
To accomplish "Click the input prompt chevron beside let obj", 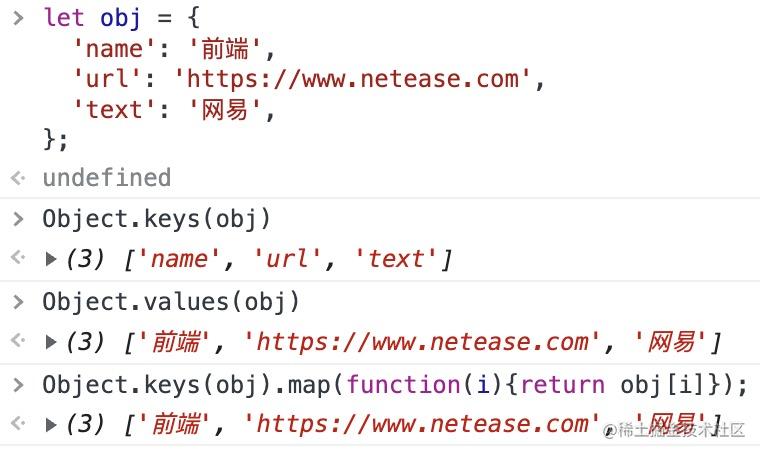I will pyautogui.click(x=18, y=18).
